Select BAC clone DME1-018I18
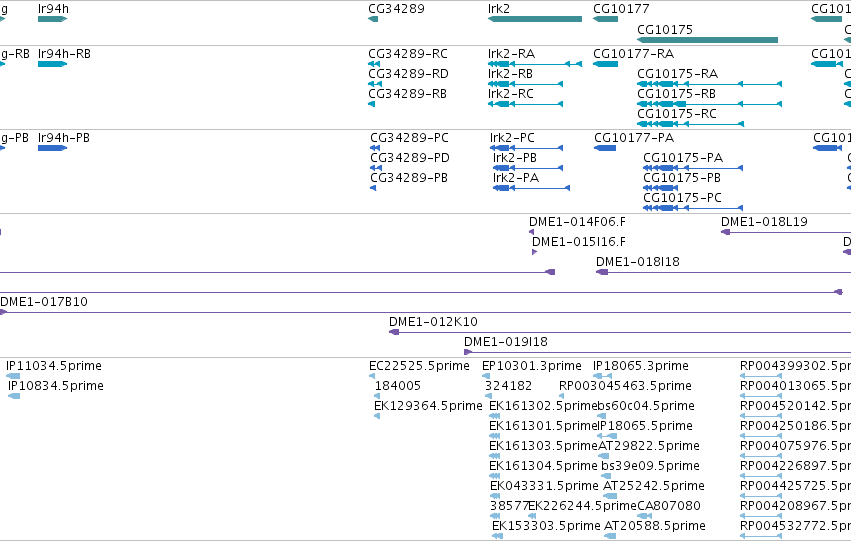 (637, 262)
